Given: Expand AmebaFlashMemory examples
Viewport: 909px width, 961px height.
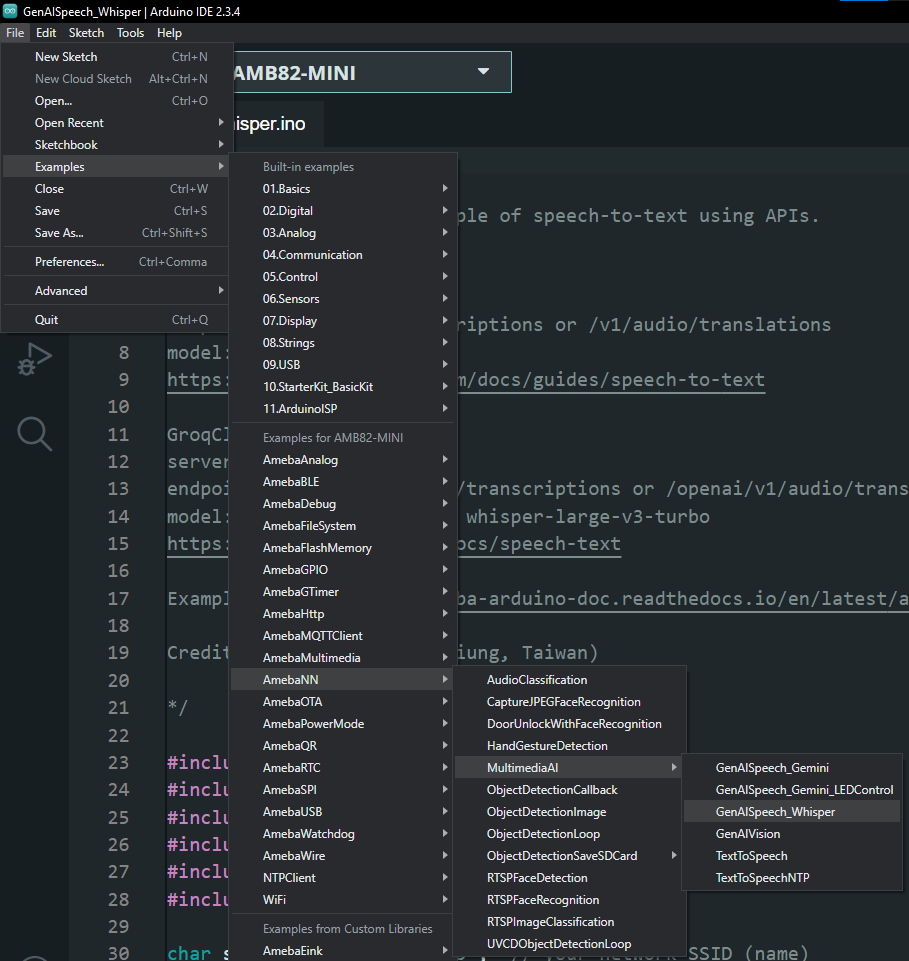Looking at the screenshot, I should (343, 548).
